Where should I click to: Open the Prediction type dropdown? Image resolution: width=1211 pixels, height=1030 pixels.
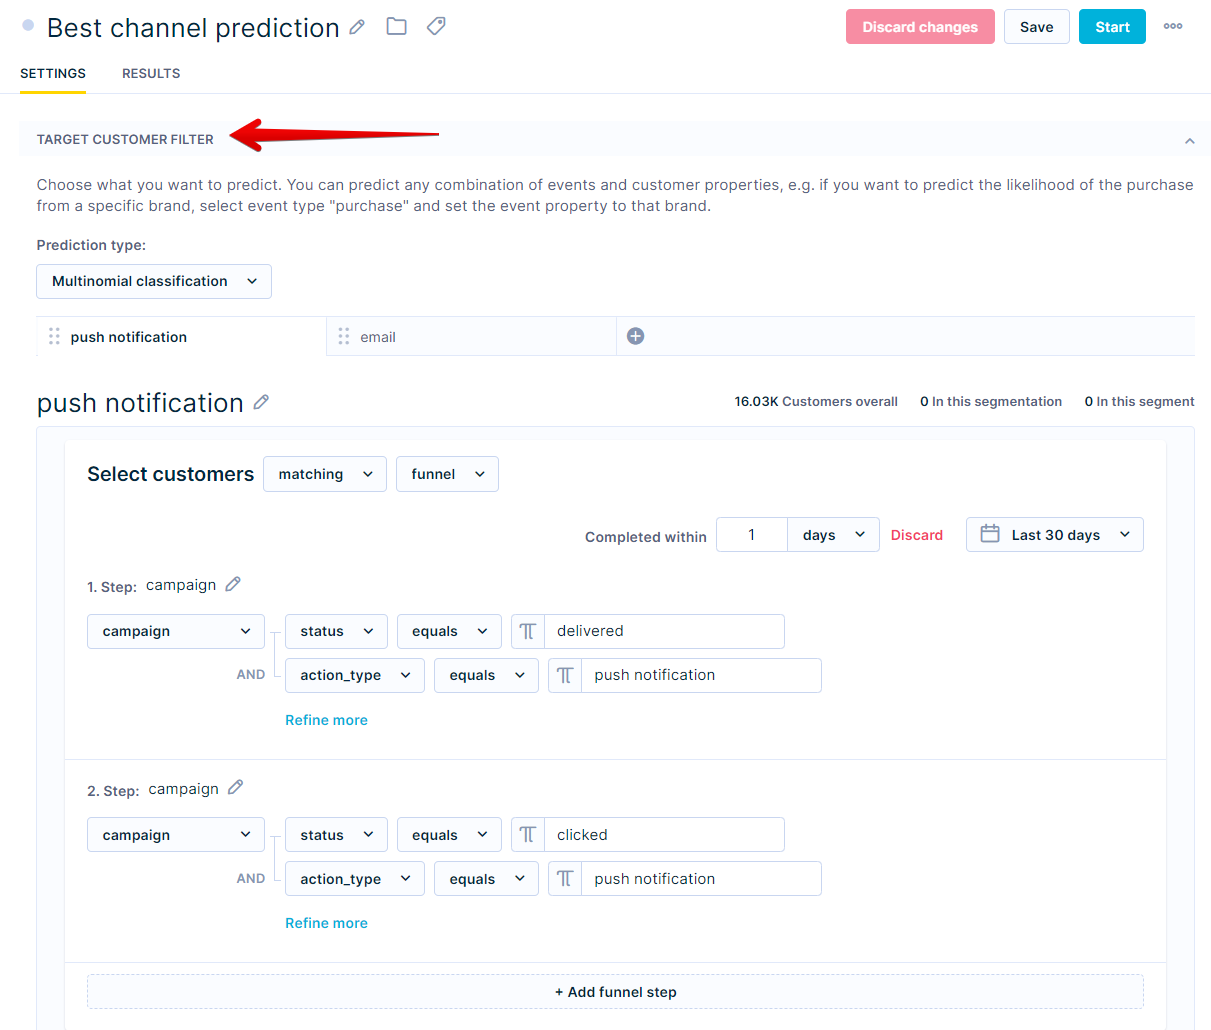(153, 281)
